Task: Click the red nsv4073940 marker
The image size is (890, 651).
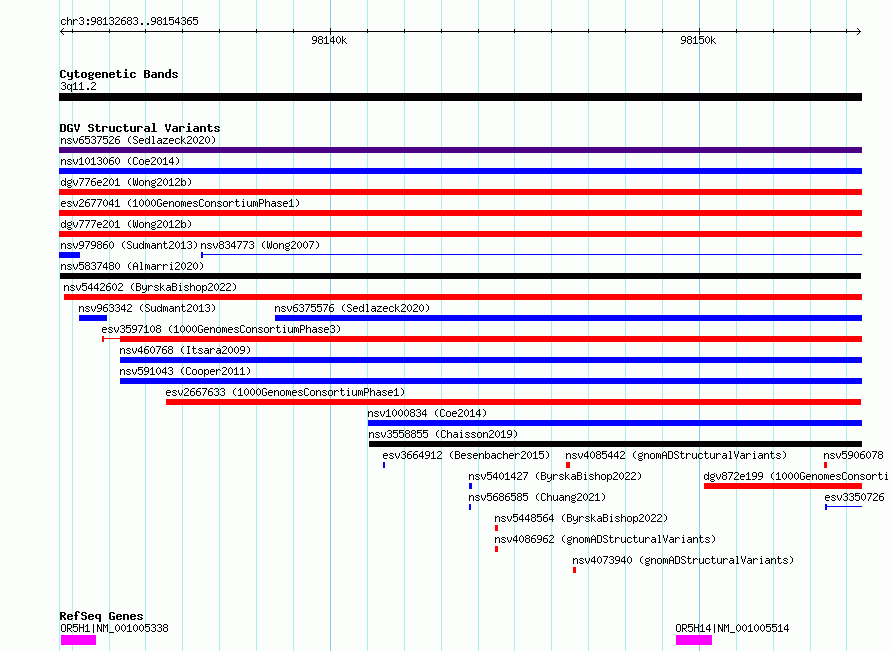Action: click(x=574, y=570)
